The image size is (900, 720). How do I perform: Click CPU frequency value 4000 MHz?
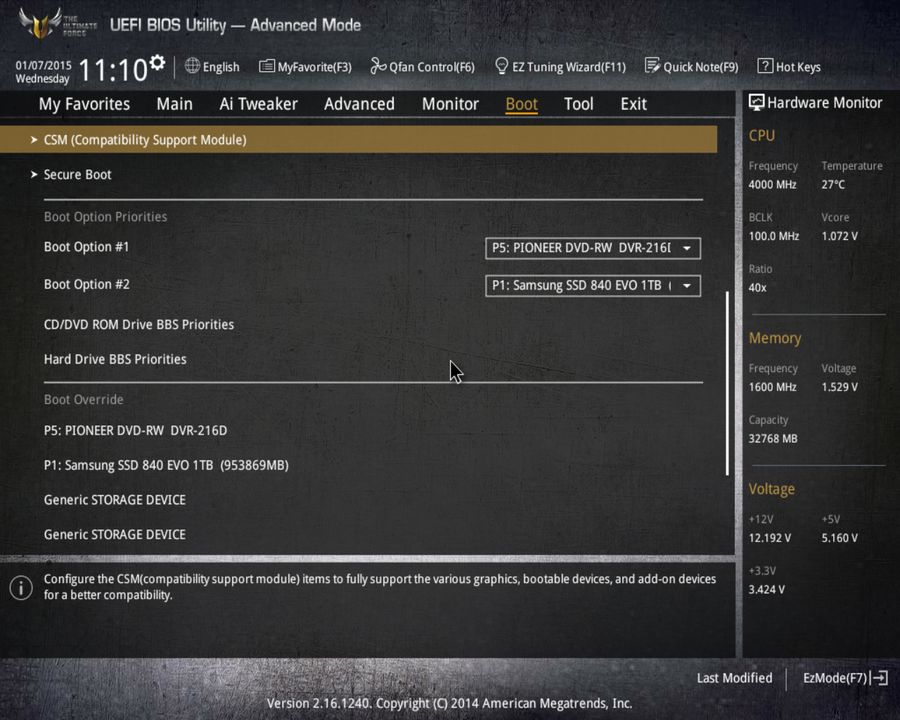pos(772,185)
